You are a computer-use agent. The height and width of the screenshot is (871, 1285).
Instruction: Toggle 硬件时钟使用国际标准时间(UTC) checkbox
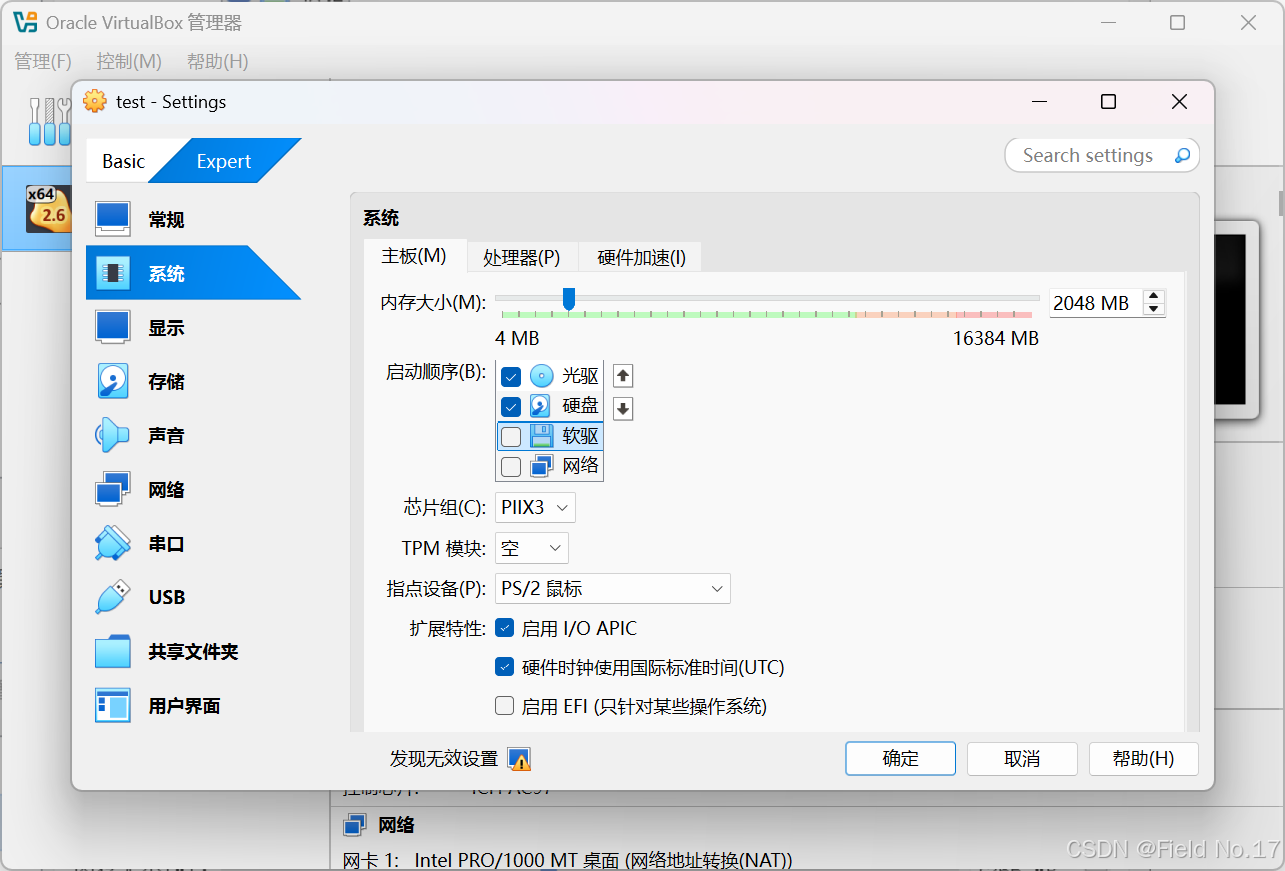[x=505, y=668]
